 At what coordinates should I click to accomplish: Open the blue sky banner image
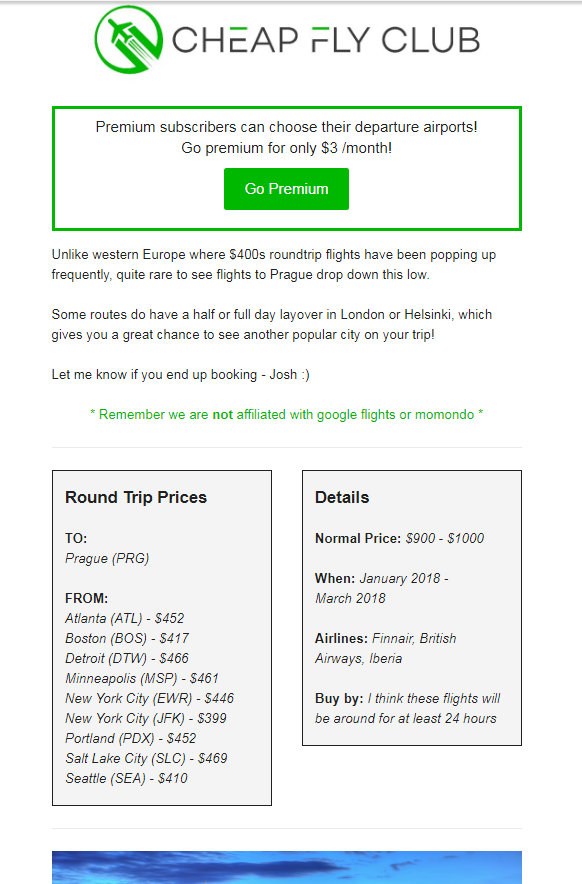[x=286, y=867]
